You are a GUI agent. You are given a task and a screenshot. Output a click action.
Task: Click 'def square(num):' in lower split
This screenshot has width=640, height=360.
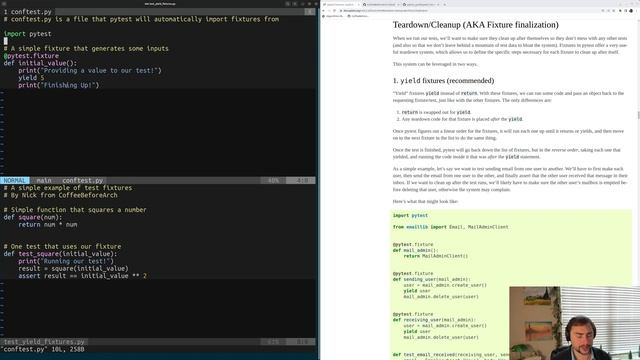[33, 217]
